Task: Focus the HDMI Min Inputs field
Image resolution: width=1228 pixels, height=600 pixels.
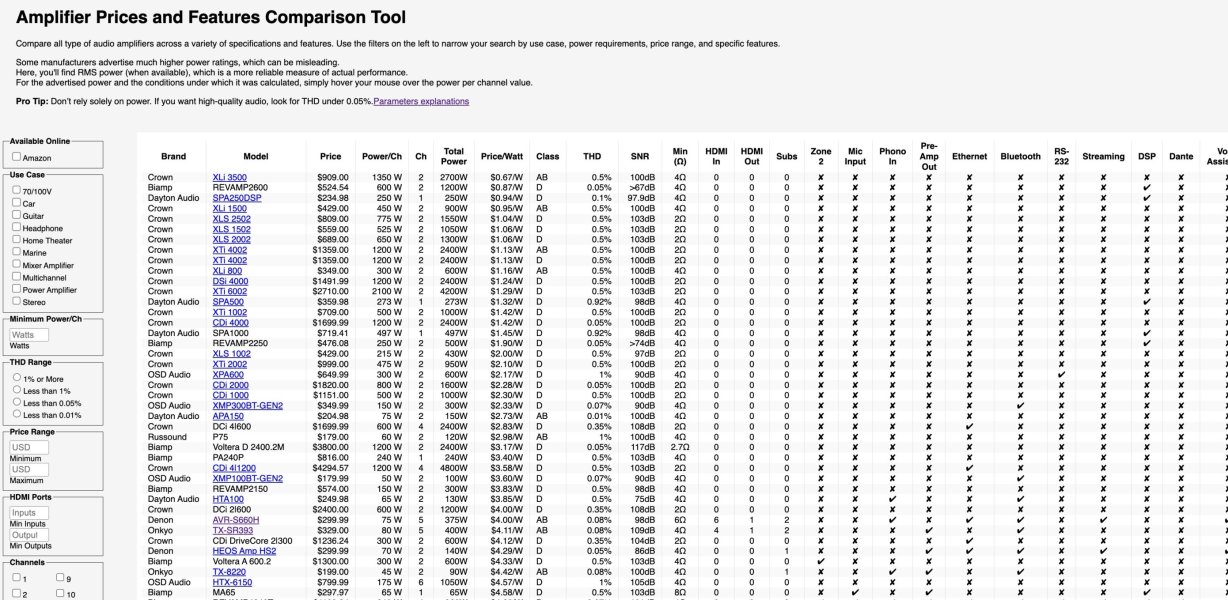Action: (x=28, y=513)
